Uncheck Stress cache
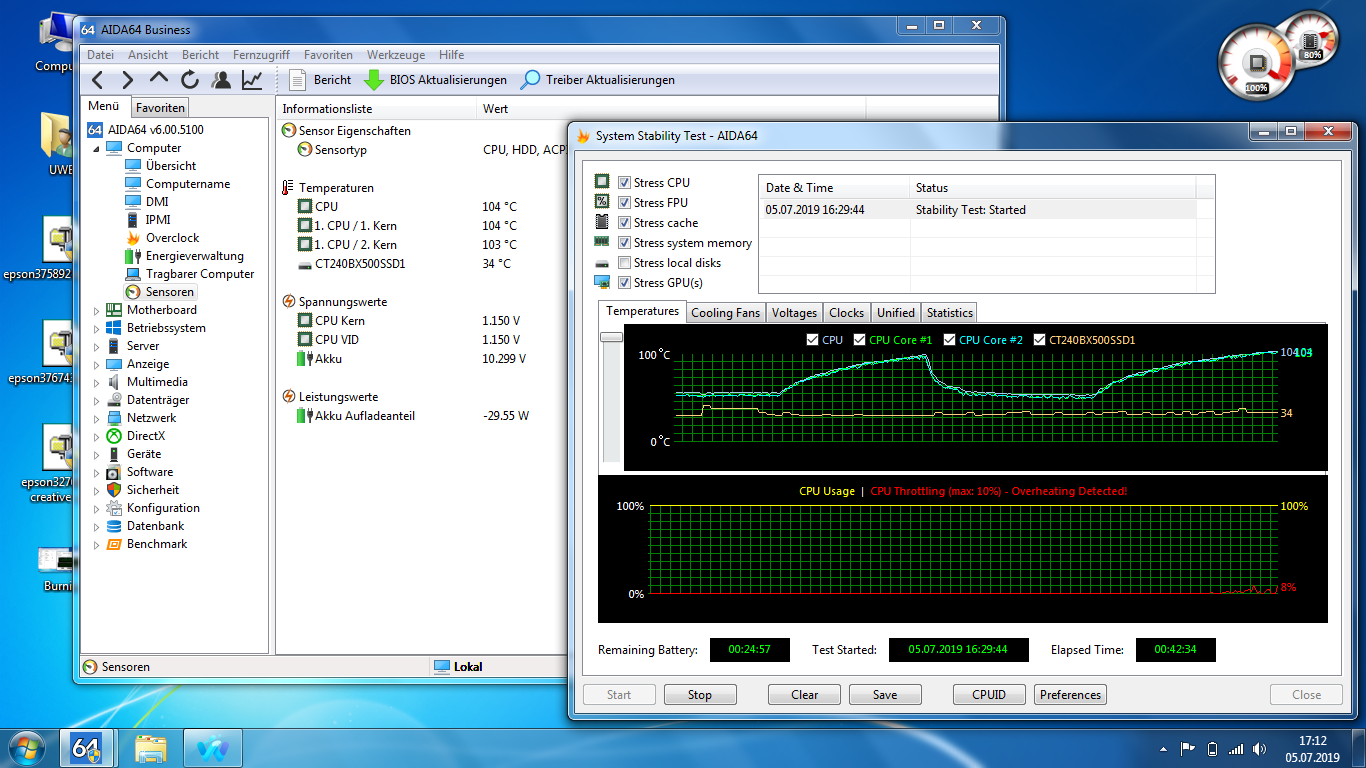Viewport: 1366px width, 768px height. tap(624, 223)
